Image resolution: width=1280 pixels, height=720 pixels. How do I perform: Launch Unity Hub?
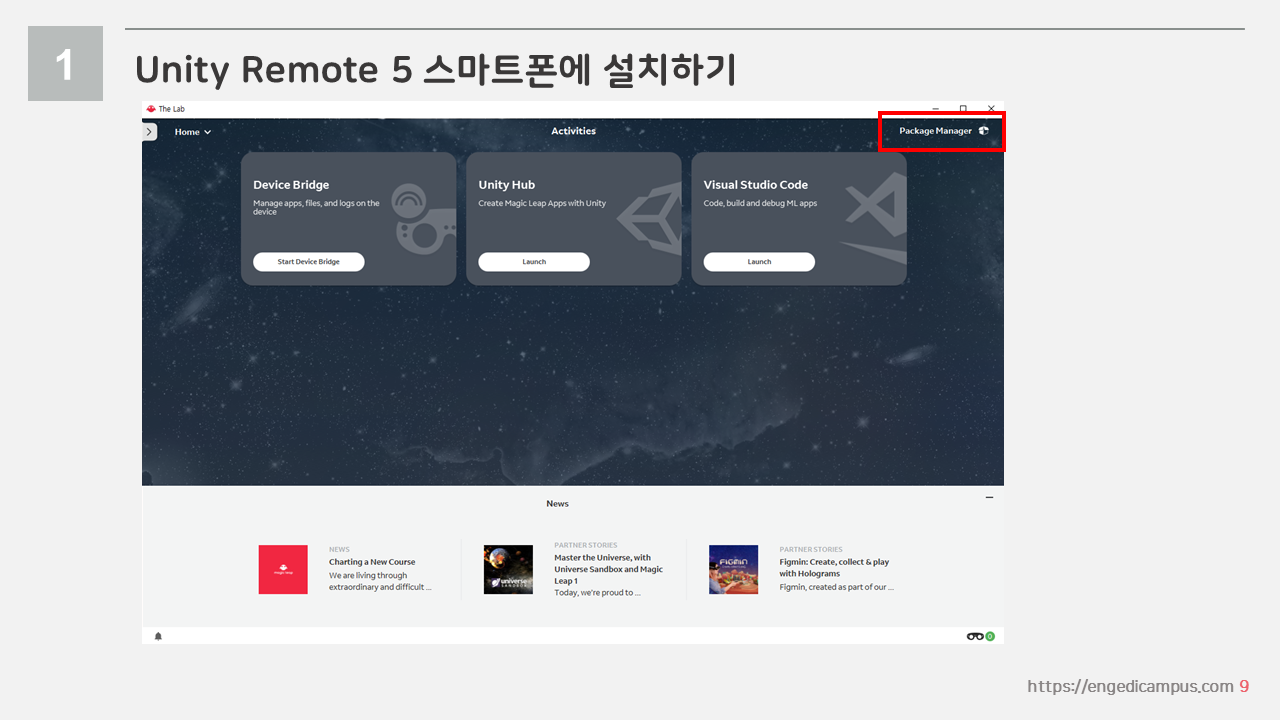click(x=534, y=262)
